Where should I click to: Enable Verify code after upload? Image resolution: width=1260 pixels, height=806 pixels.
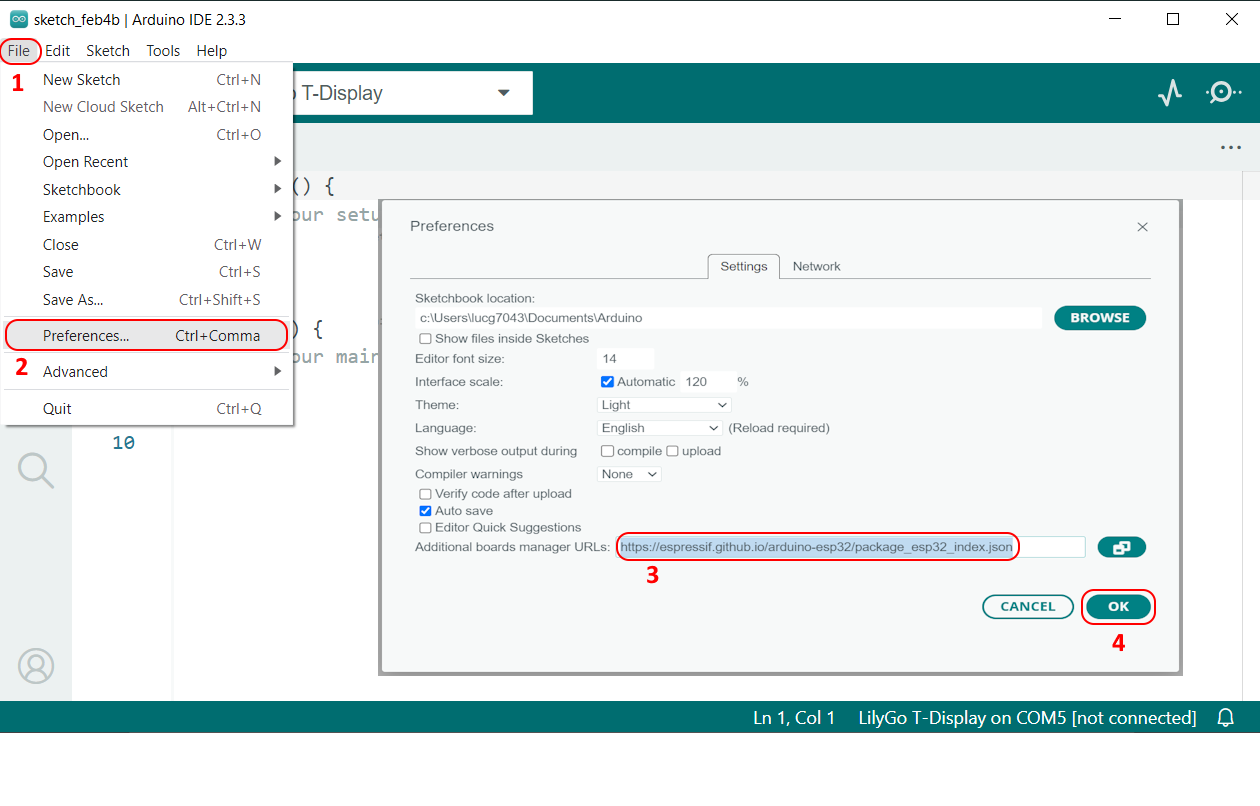[x=425, y=494]
